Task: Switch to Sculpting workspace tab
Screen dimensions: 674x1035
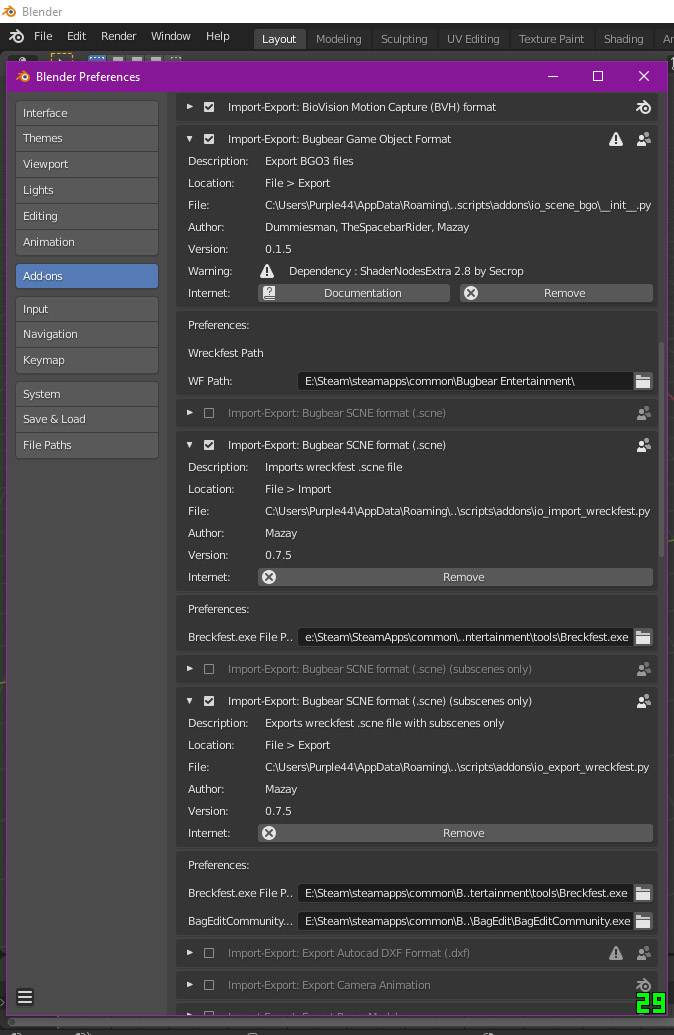Action: point(404,39)
